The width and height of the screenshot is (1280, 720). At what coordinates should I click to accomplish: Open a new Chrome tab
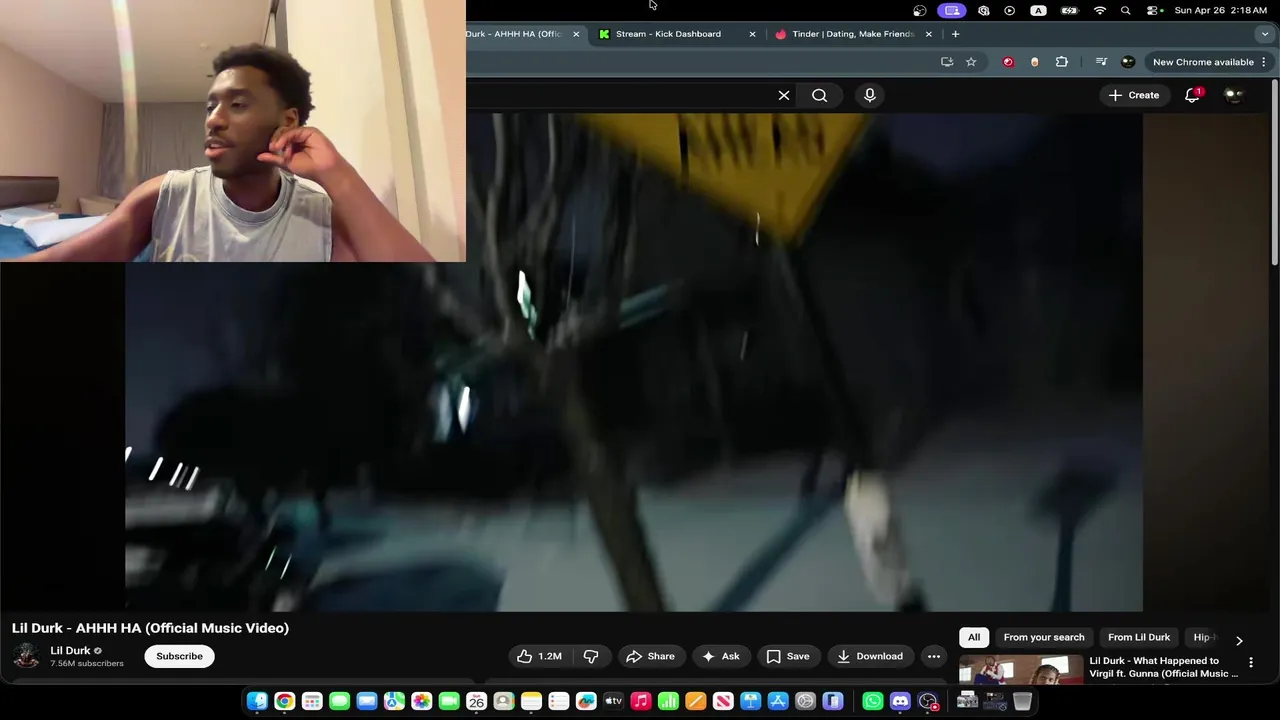tap(955, 34)
